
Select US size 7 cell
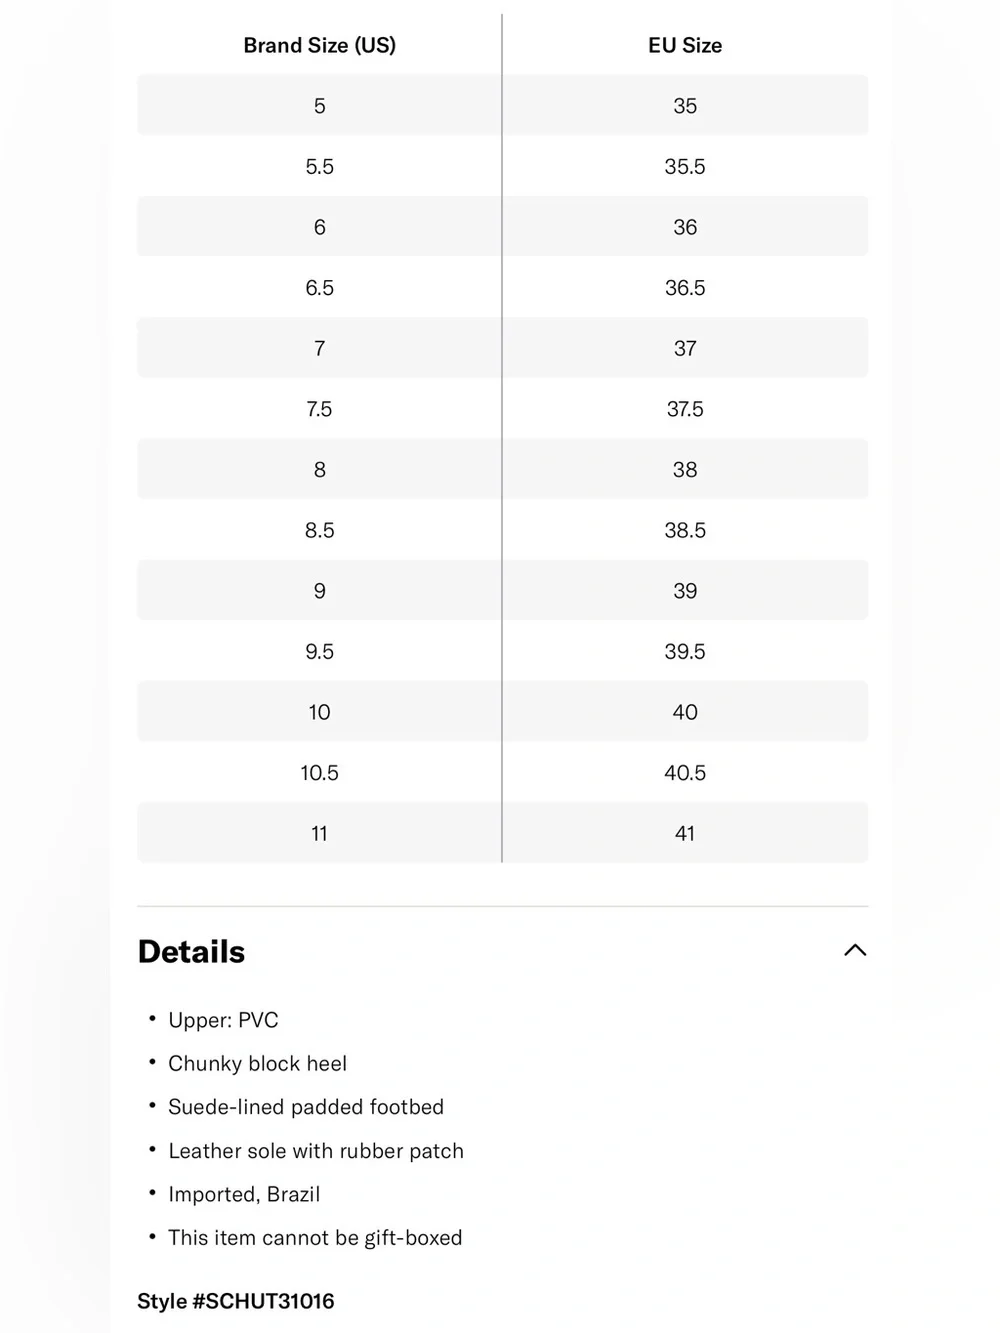[x=319, y=348]
